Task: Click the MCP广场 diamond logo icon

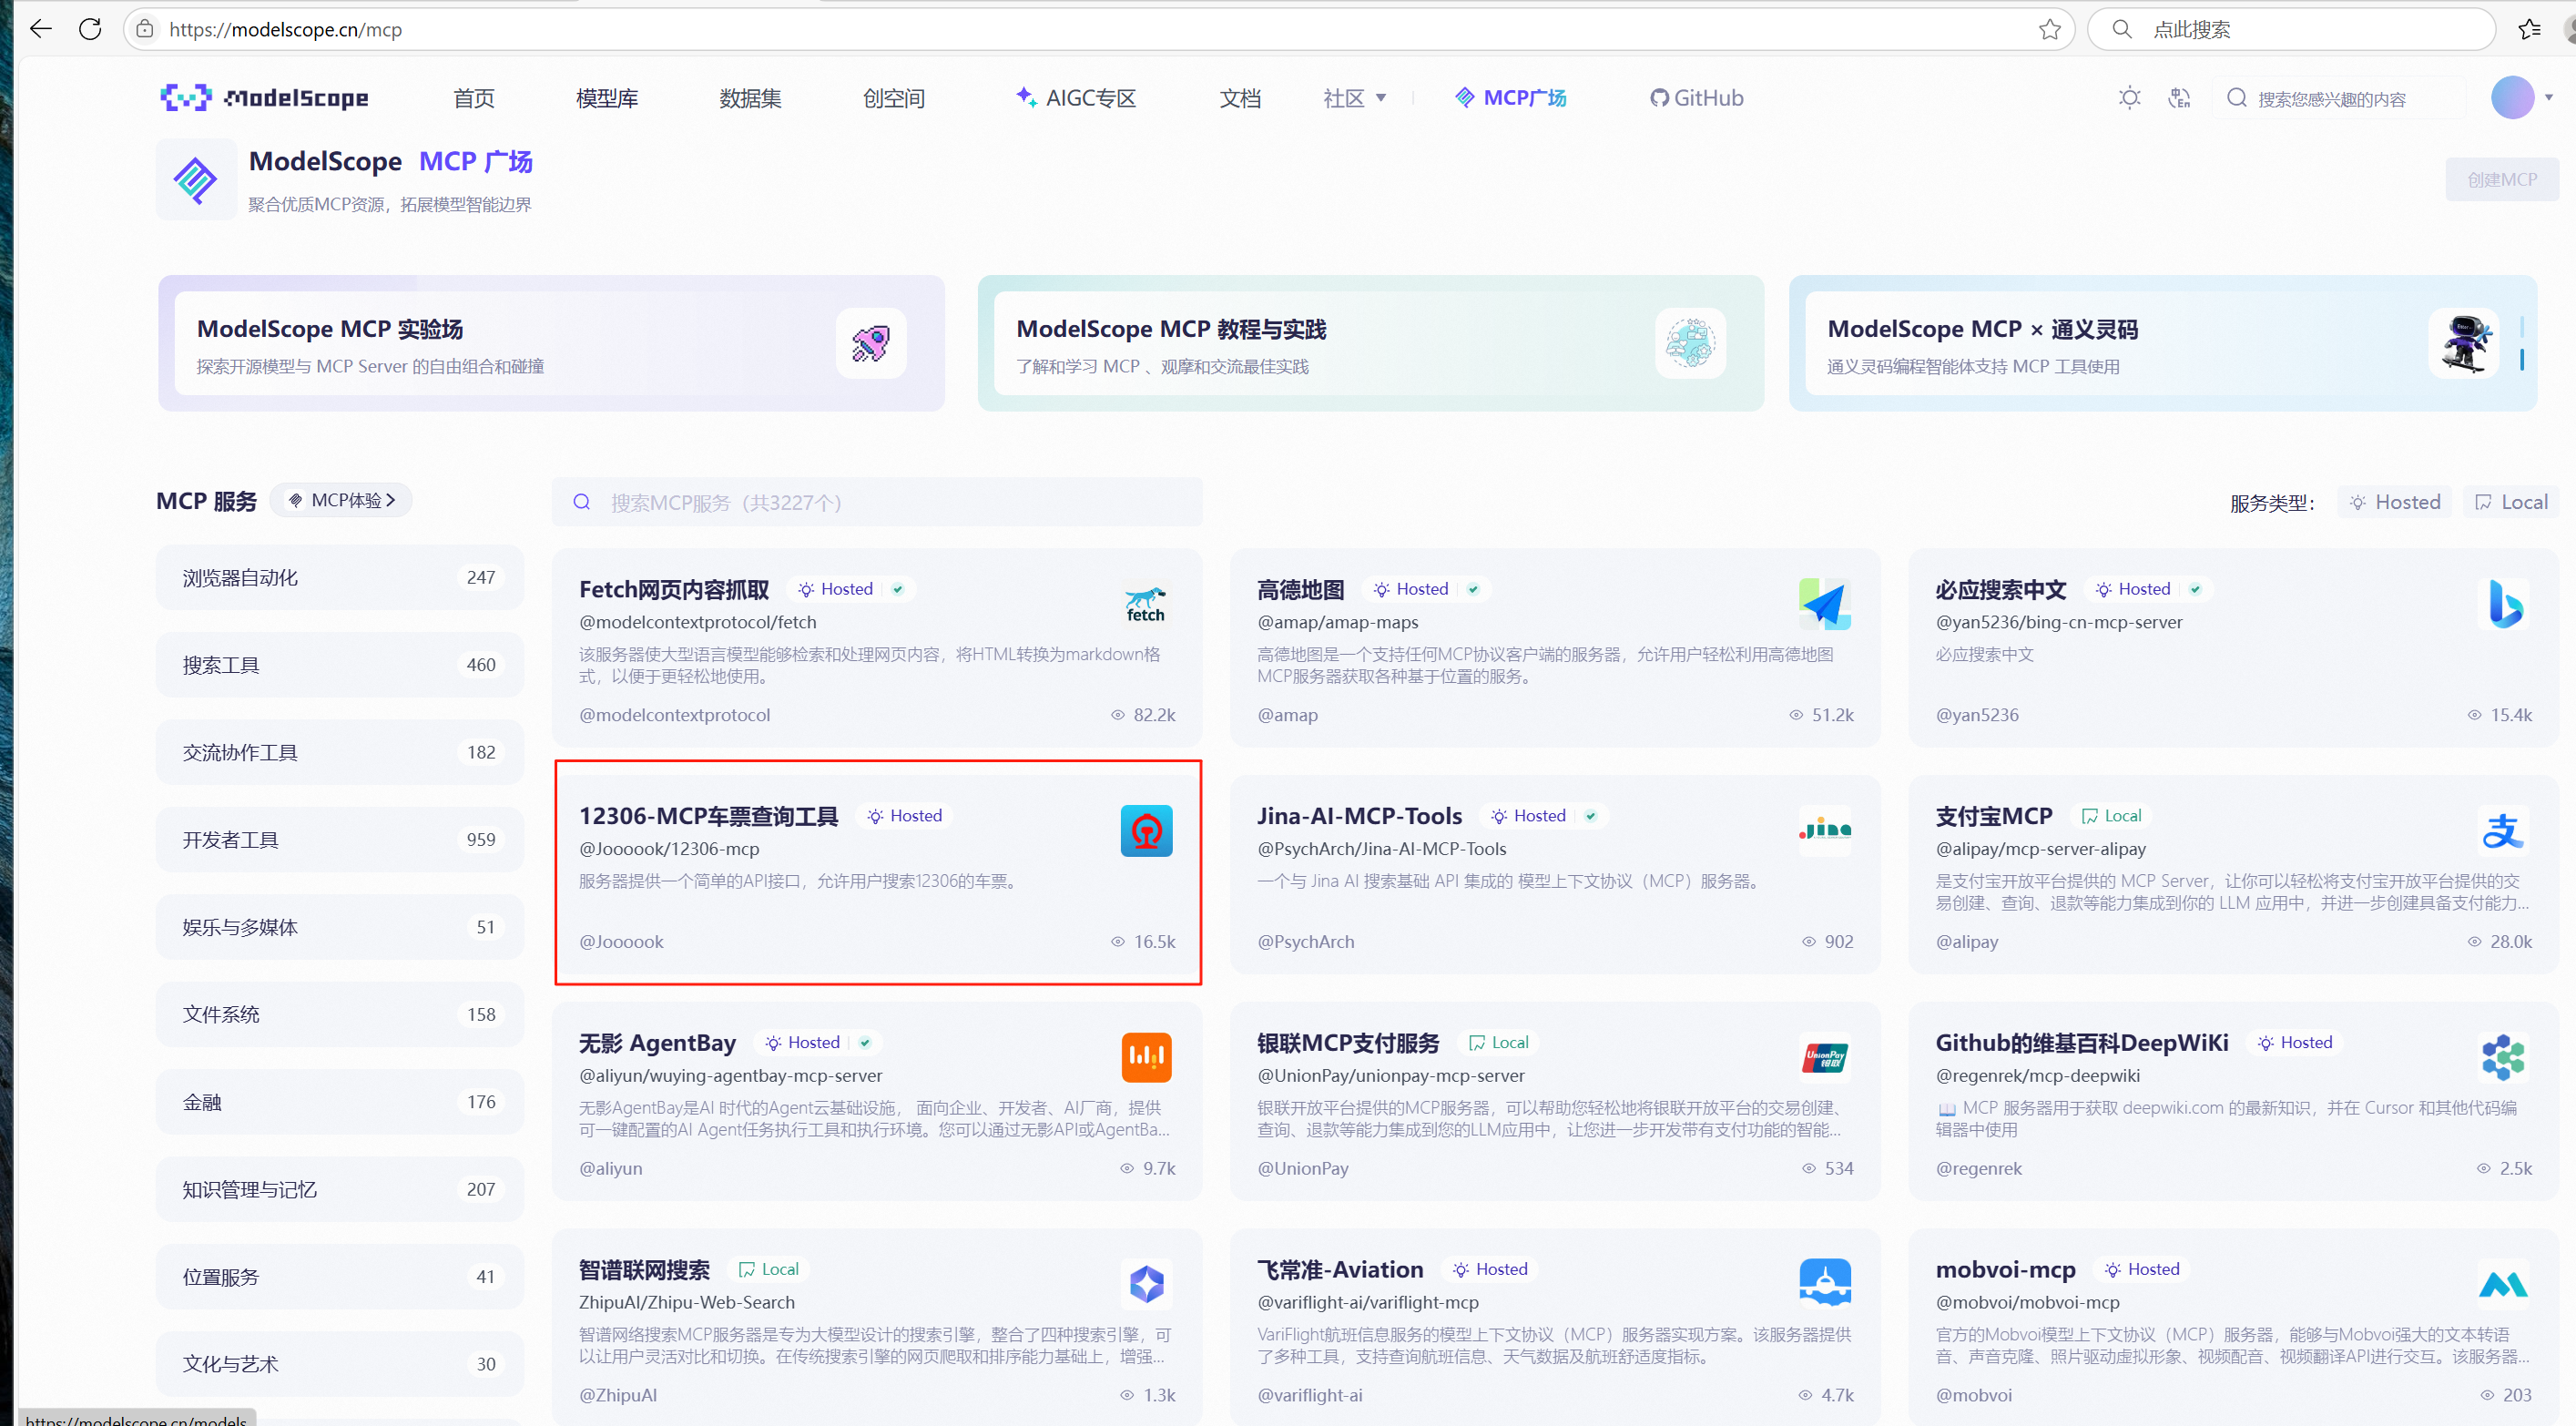Action: tap(196, 180)
